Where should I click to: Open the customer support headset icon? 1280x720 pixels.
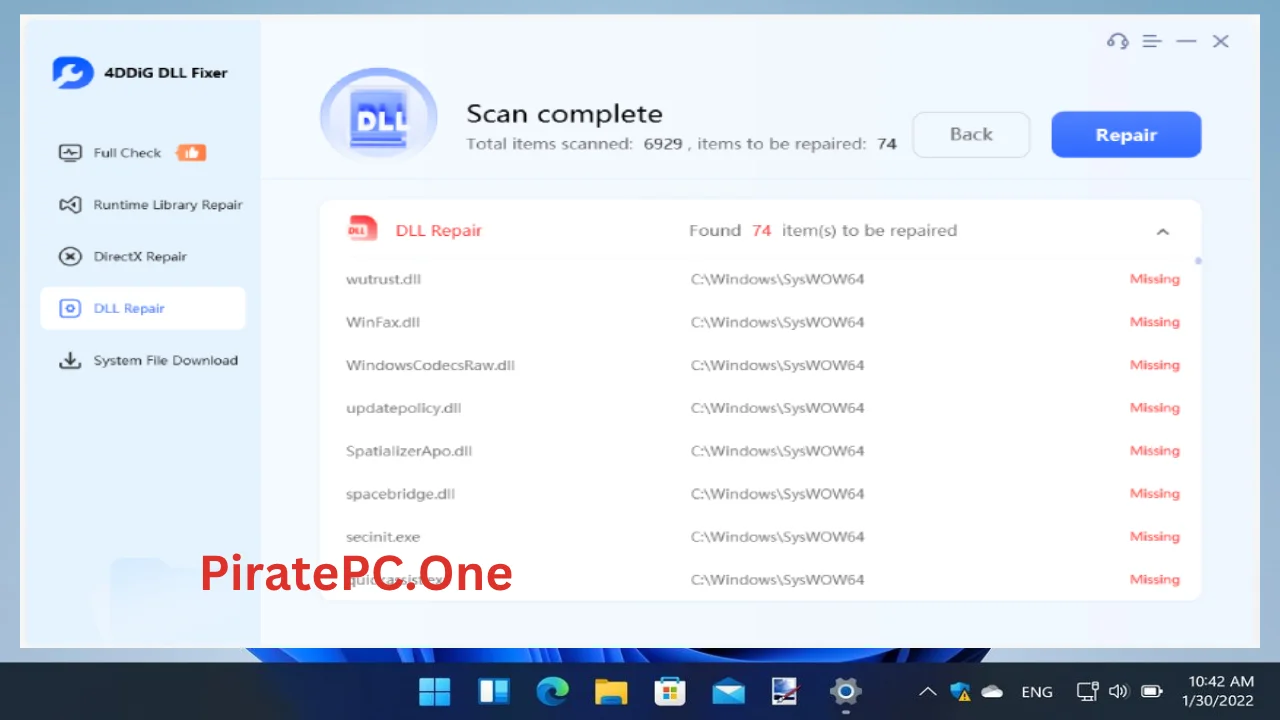click(1117, 41)
